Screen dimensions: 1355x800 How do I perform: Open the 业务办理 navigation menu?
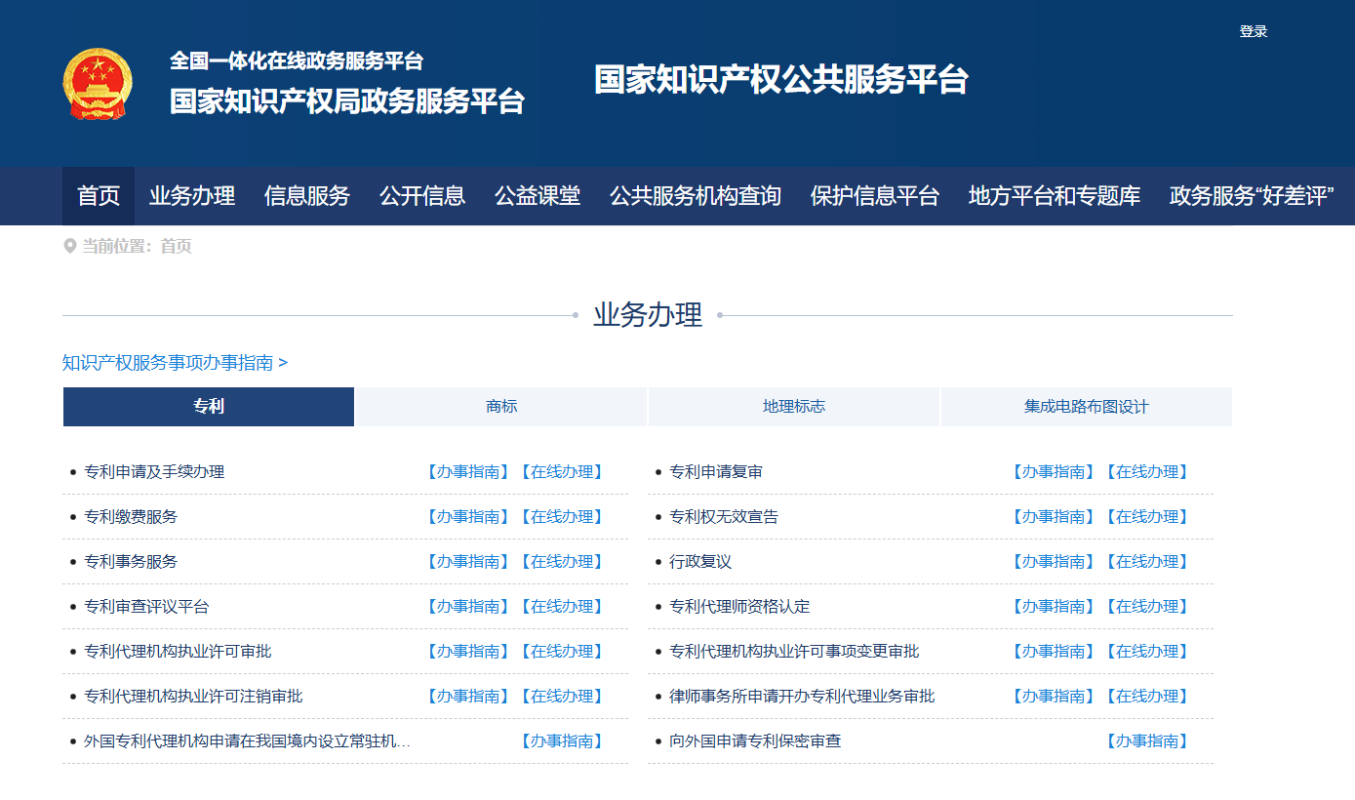coord(192,196)
